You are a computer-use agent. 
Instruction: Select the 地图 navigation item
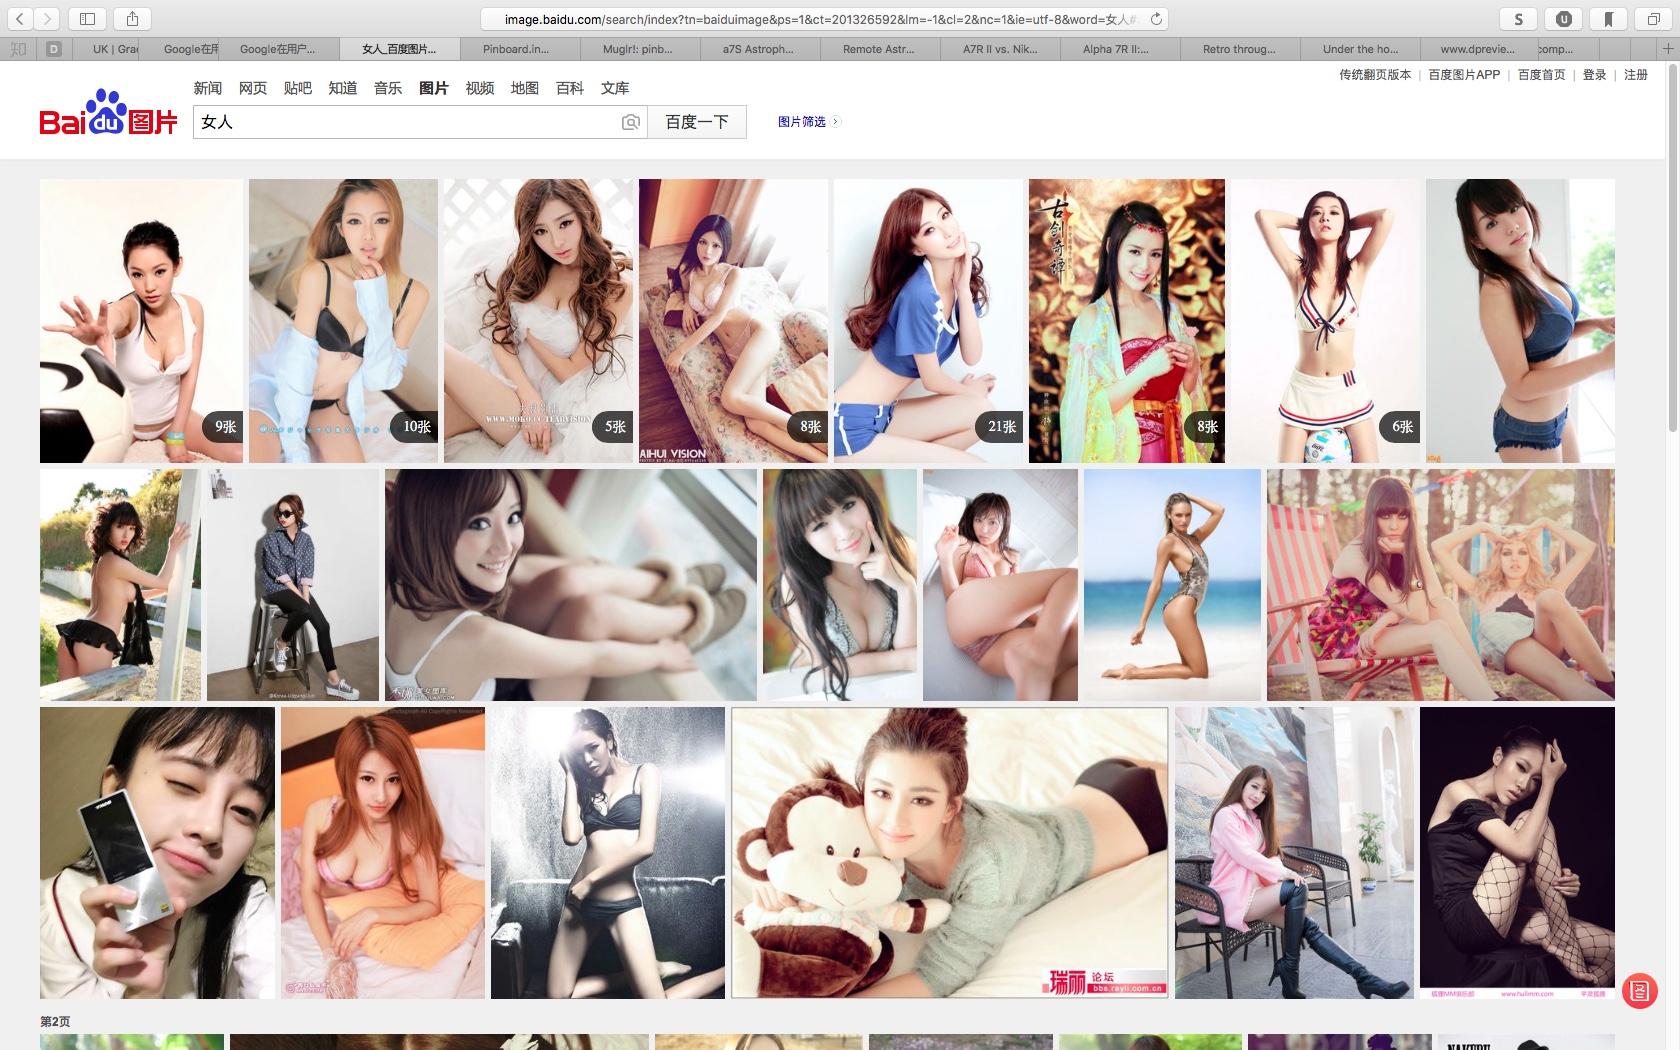[524, 88]
